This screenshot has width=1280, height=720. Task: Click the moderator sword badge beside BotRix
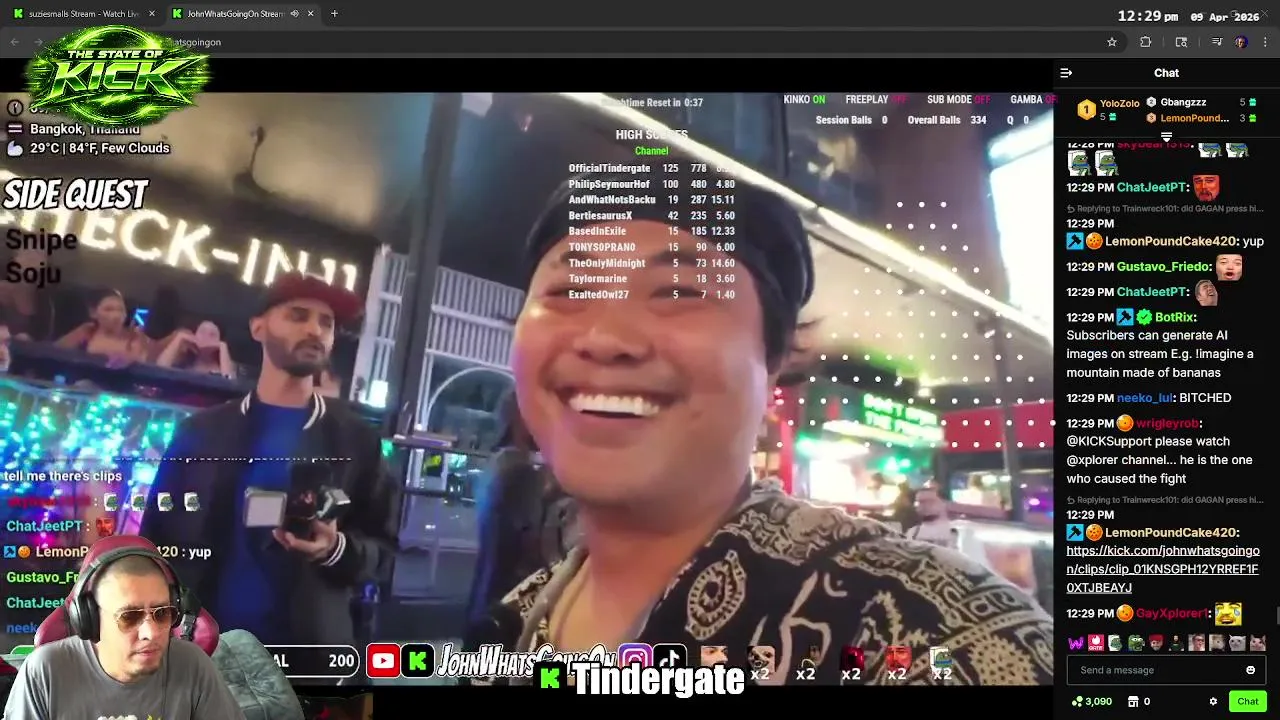click(x=1125, y=317)
